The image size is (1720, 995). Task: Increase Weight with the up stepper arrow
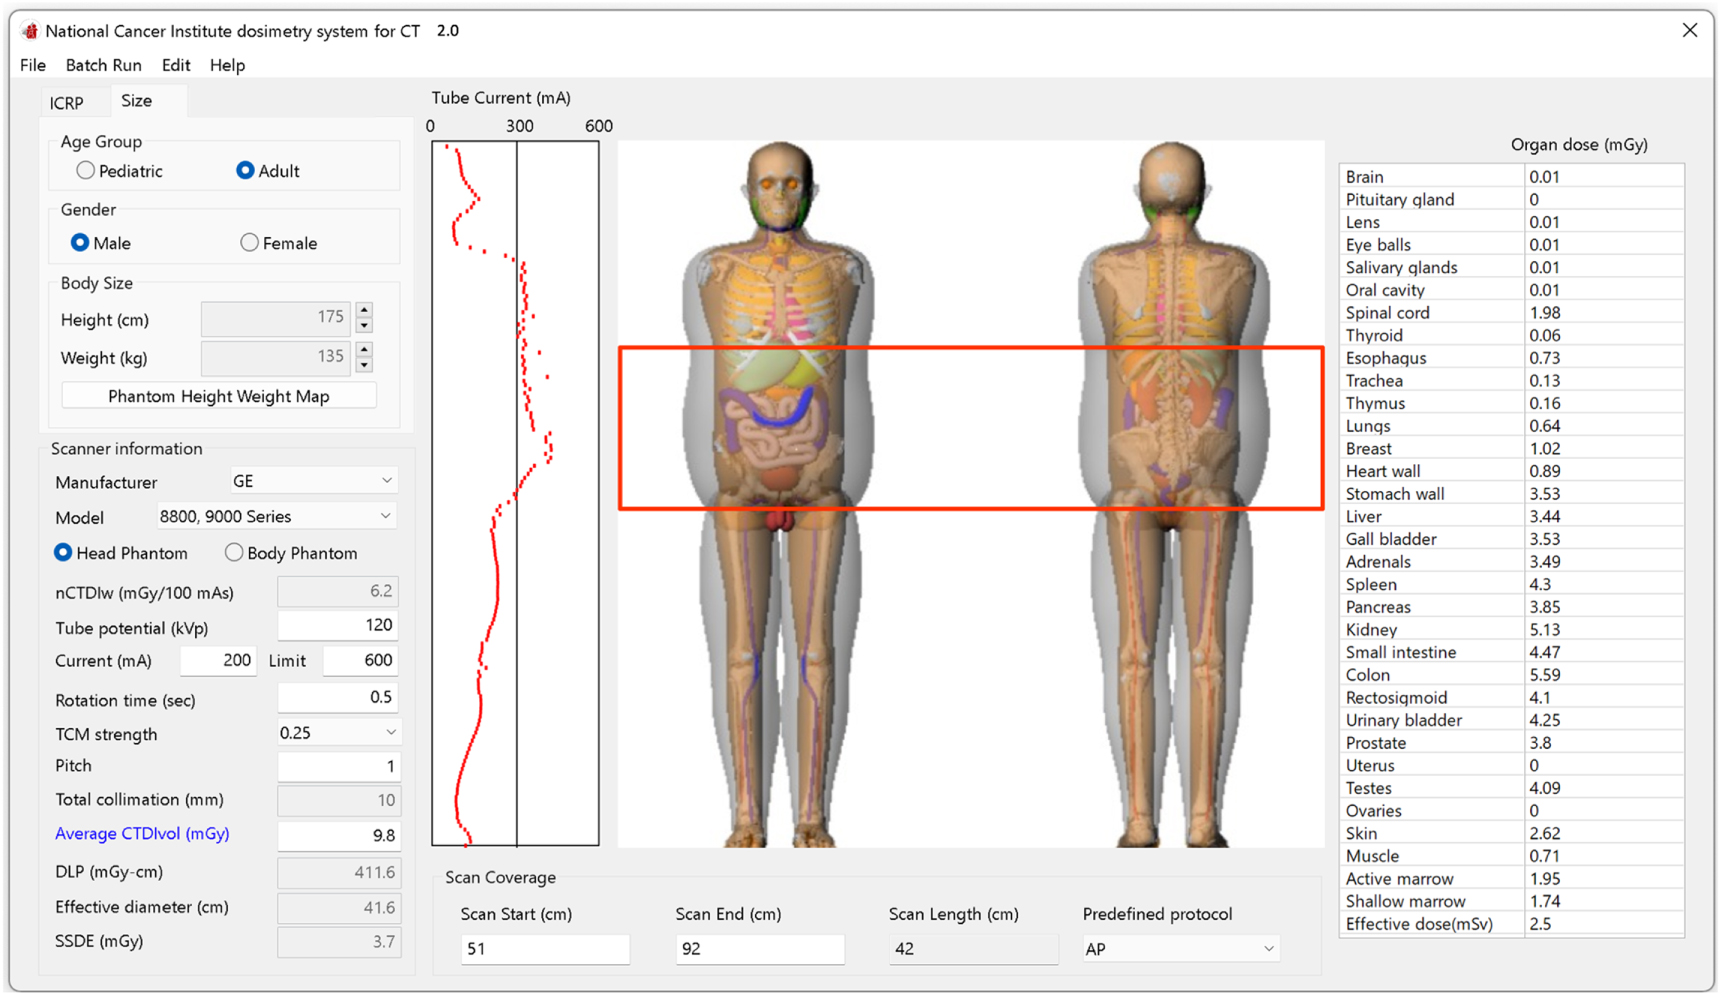[364, 350]
